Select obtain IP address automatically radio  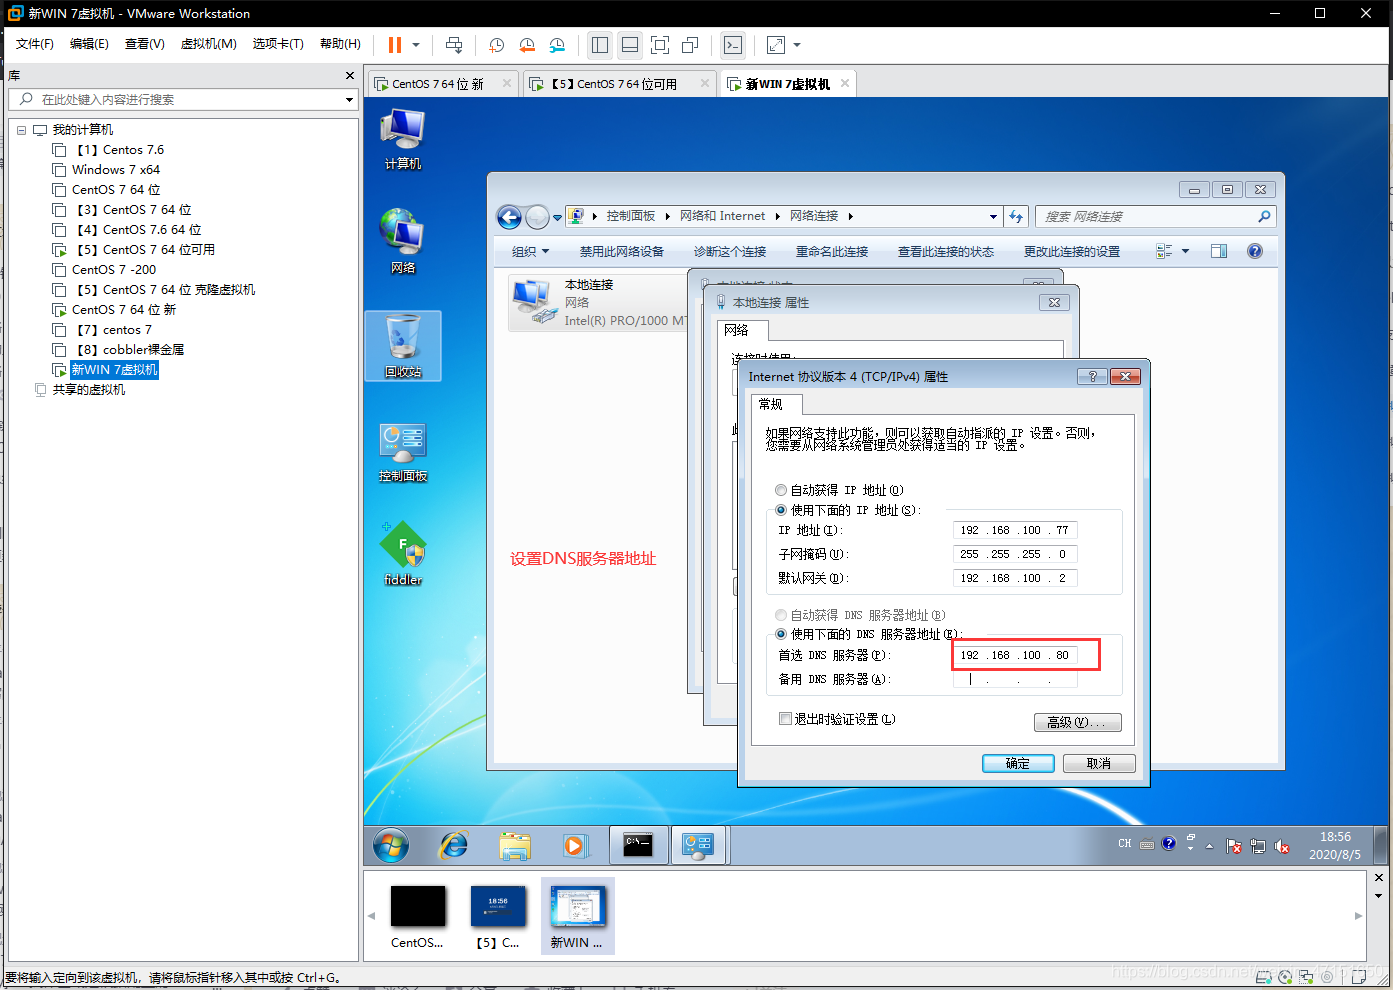(781, 490)
